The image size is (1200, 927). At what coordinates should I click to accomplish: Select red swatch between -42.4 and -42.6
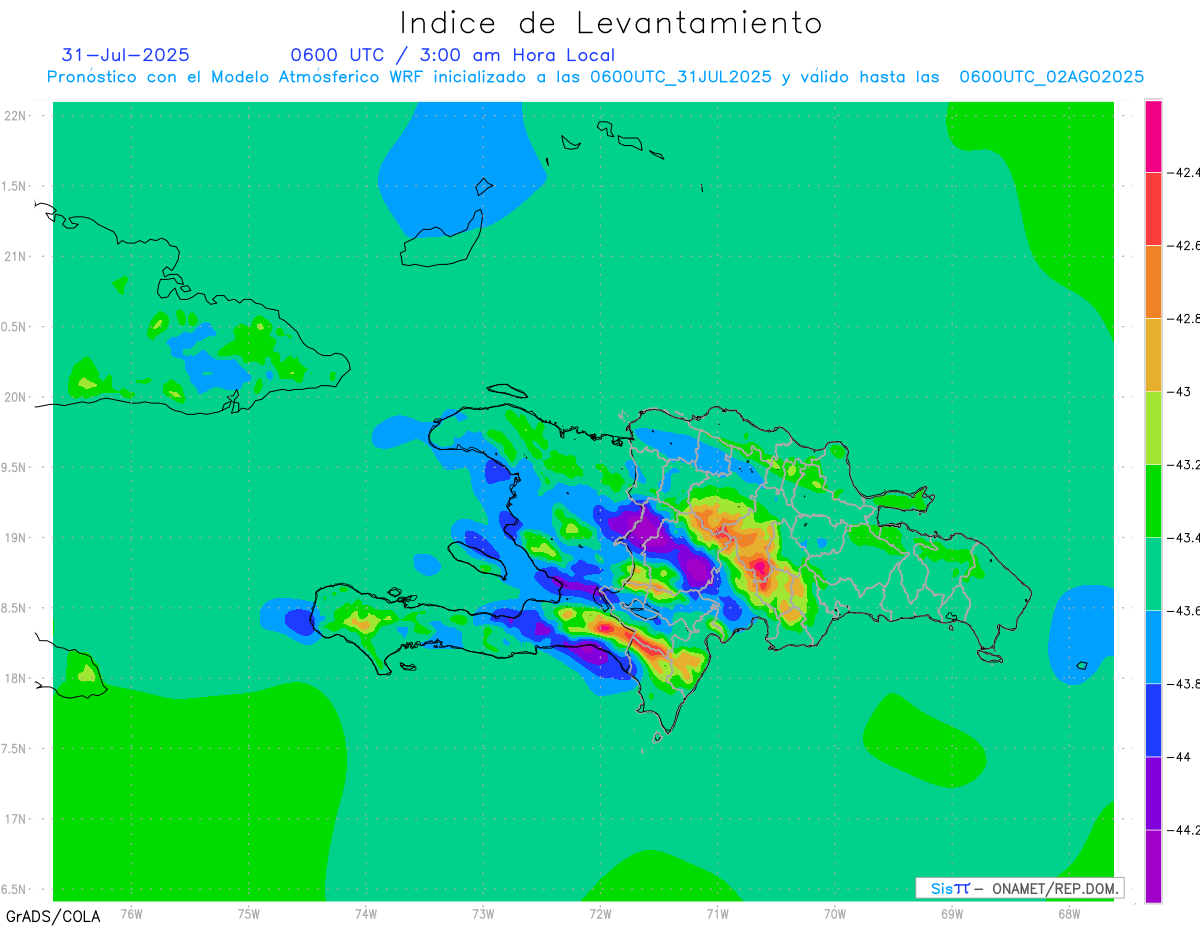(1153, 209)
